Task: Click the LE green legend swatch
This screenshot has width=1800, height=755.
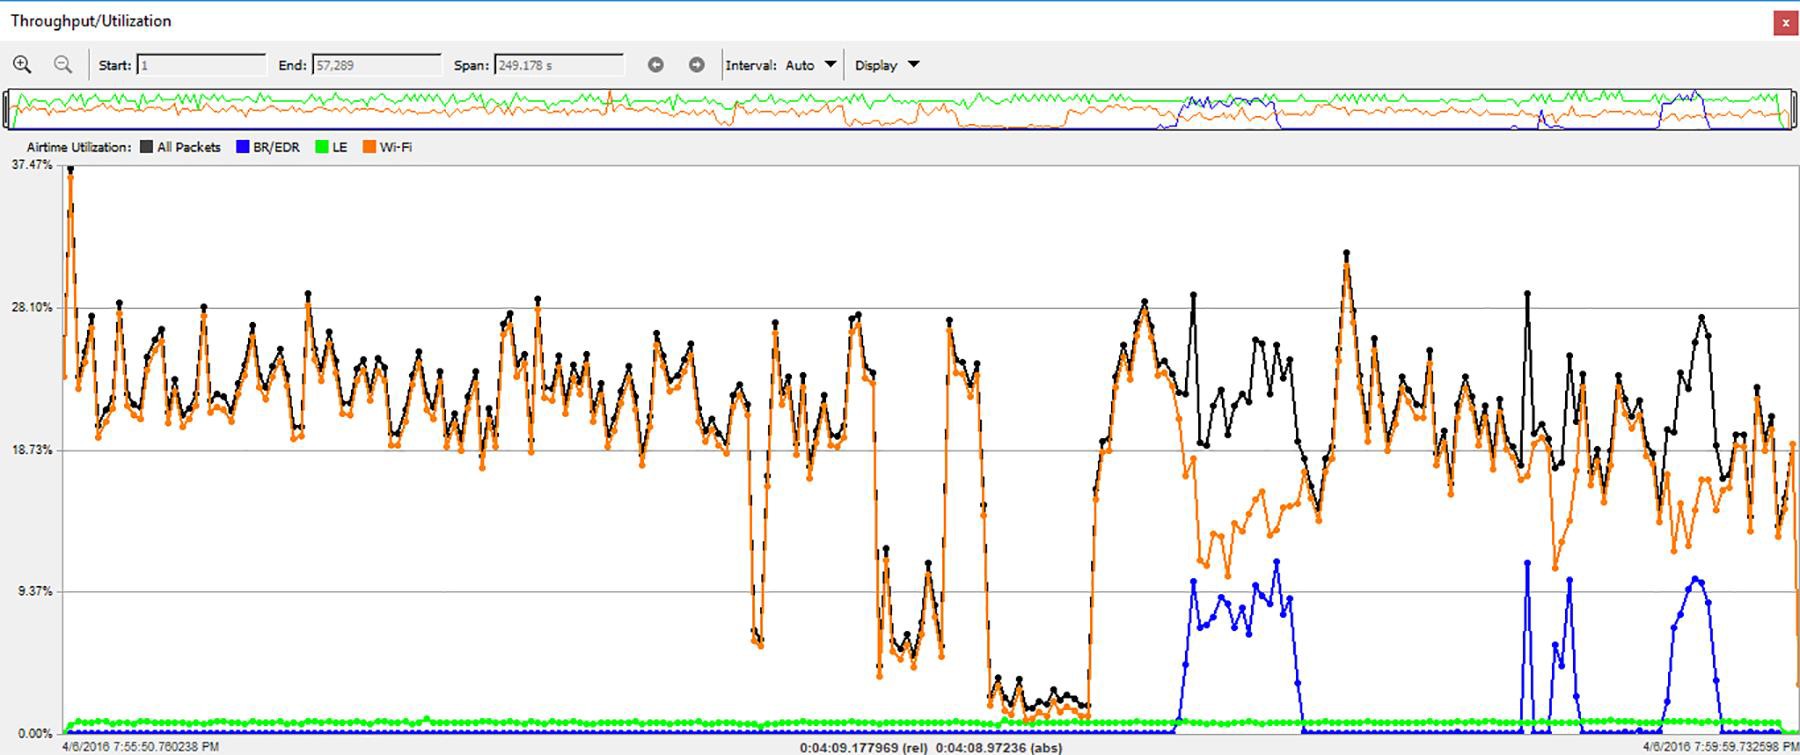Action: pos(322,147)
